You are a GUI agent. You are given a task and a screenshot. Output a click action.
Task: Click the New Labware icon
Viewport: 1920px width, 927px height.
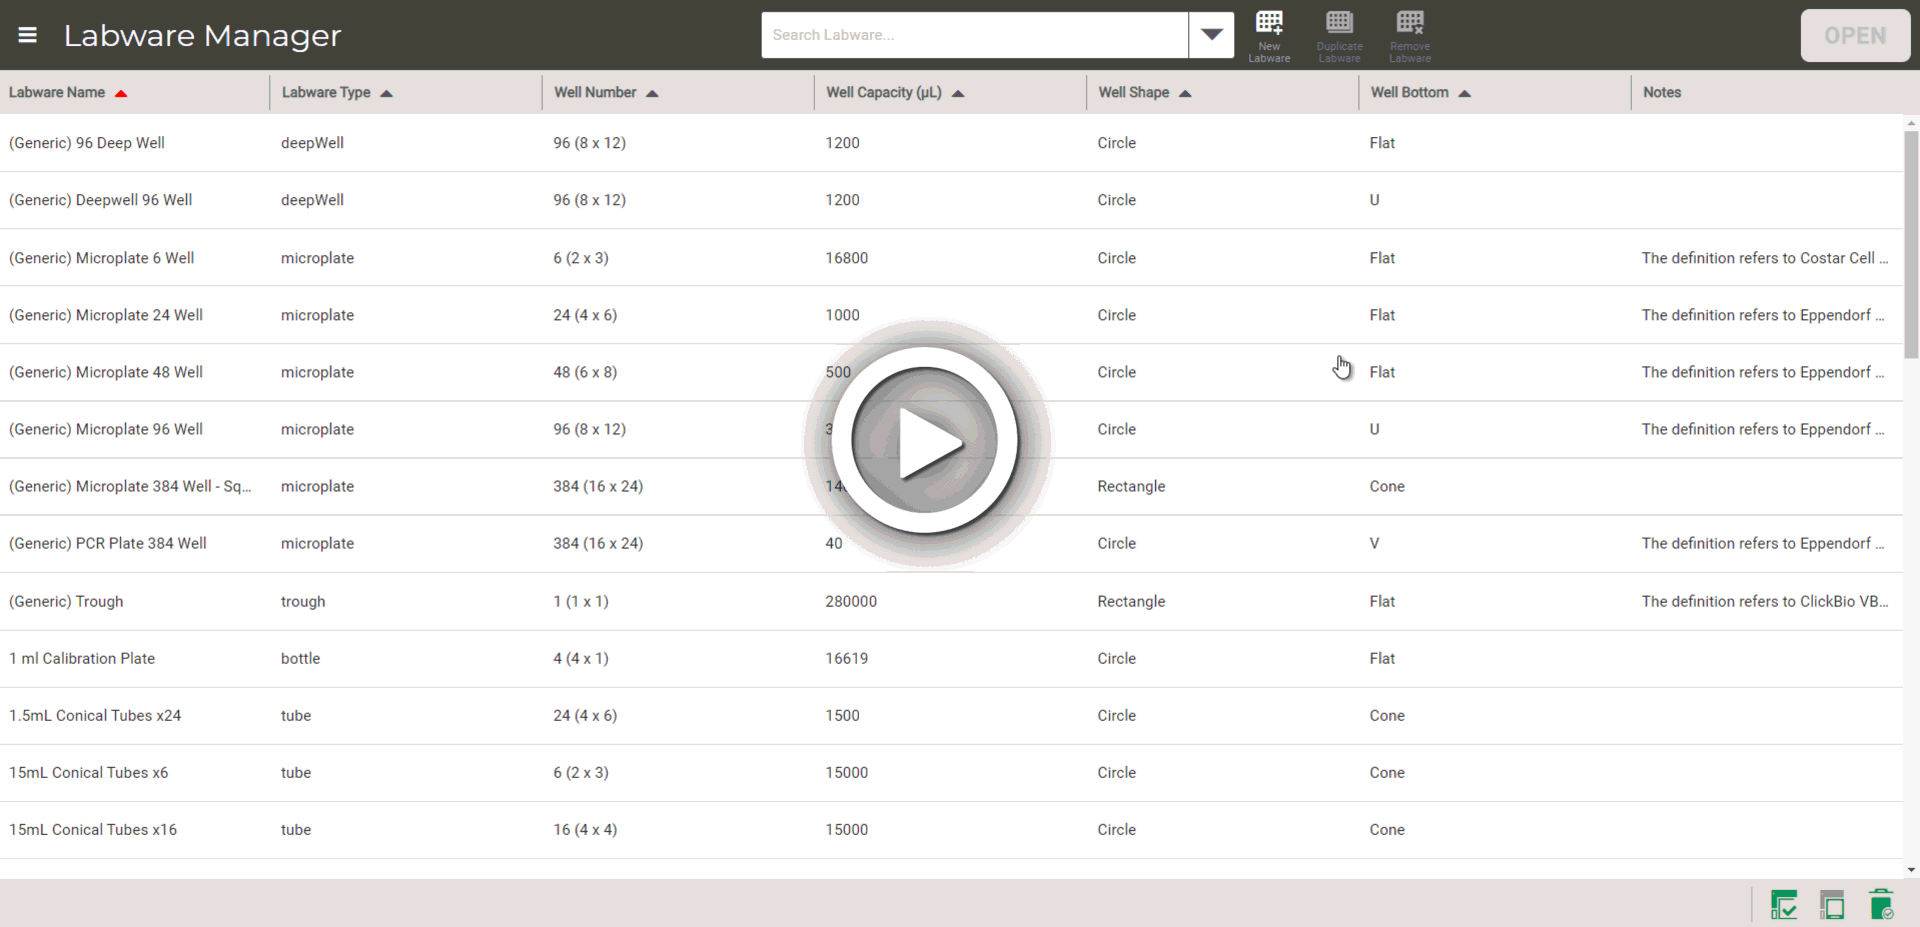pos(1269,35)
